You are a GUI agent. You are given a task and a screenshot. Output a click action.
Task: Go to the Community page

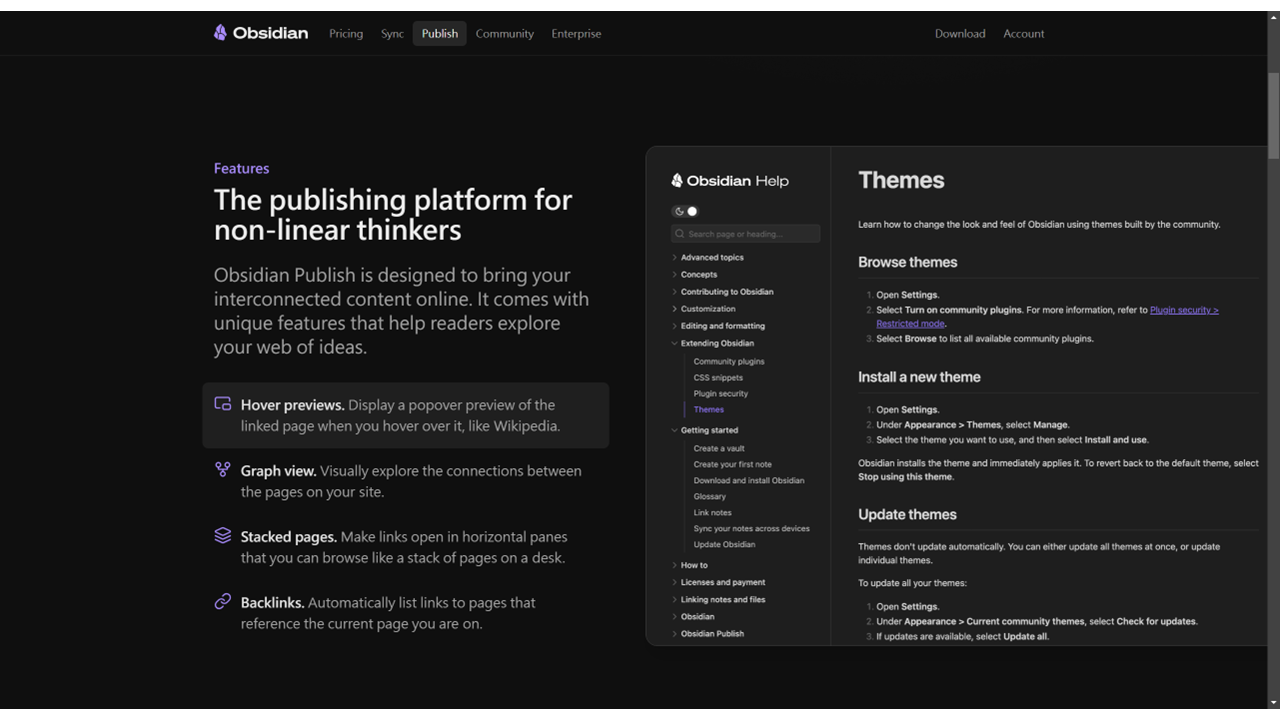pos(504,33)
